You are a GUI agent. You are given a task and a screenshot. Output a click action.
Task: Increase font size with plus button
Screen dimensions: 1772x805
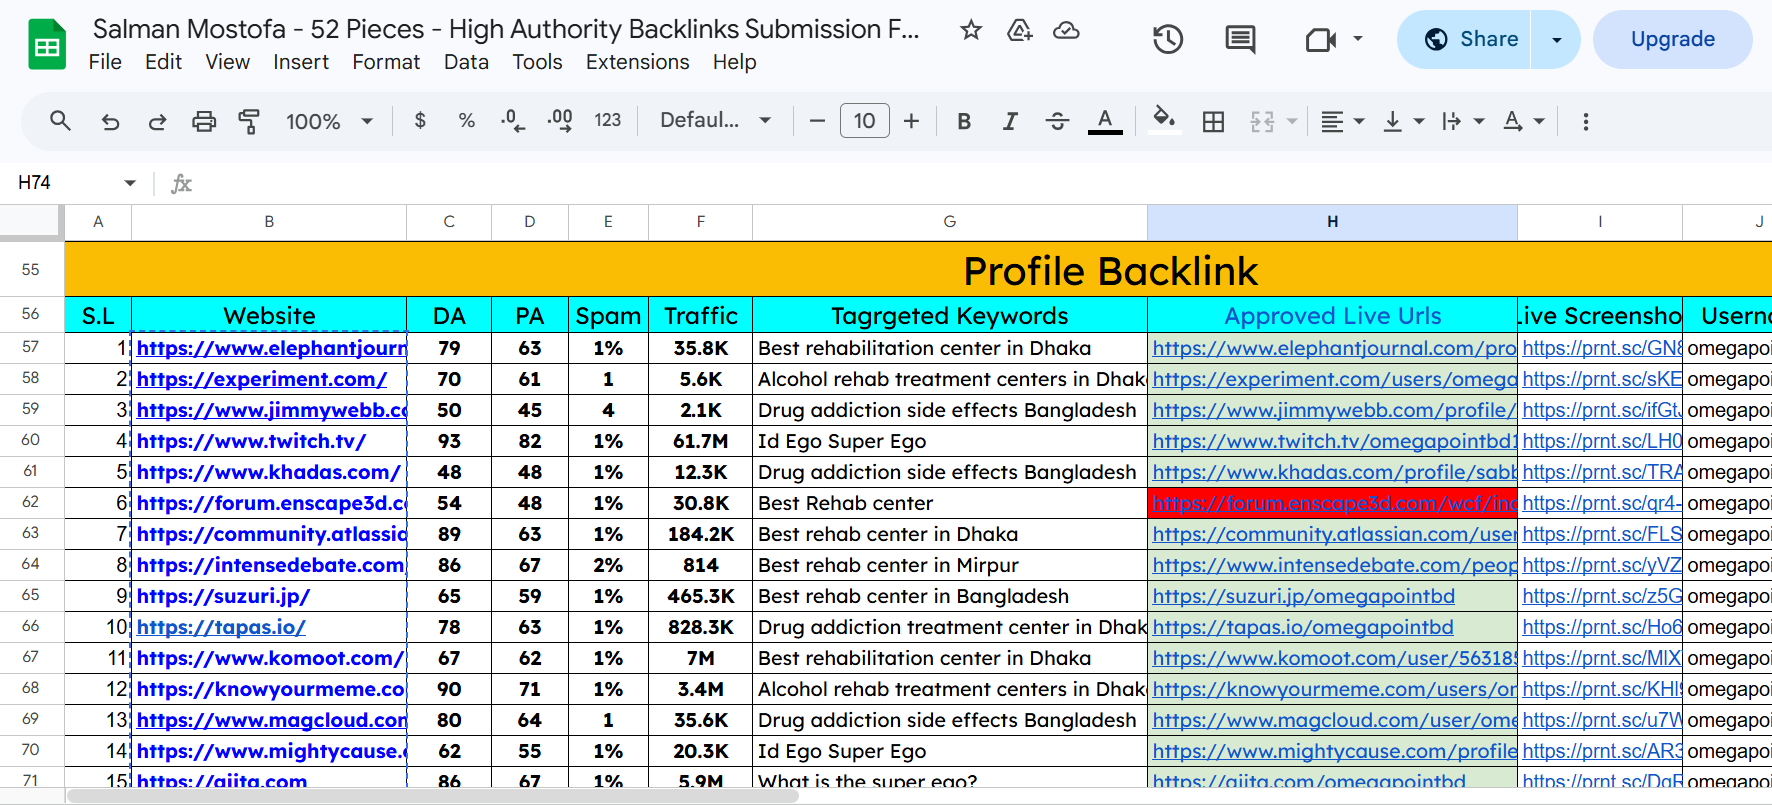[x=911, y=121]
